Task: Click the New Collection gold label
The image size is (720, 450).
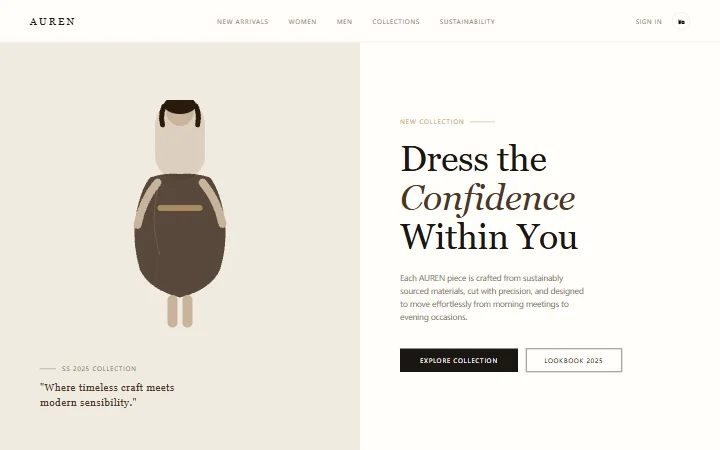Action: click(432, 122)
